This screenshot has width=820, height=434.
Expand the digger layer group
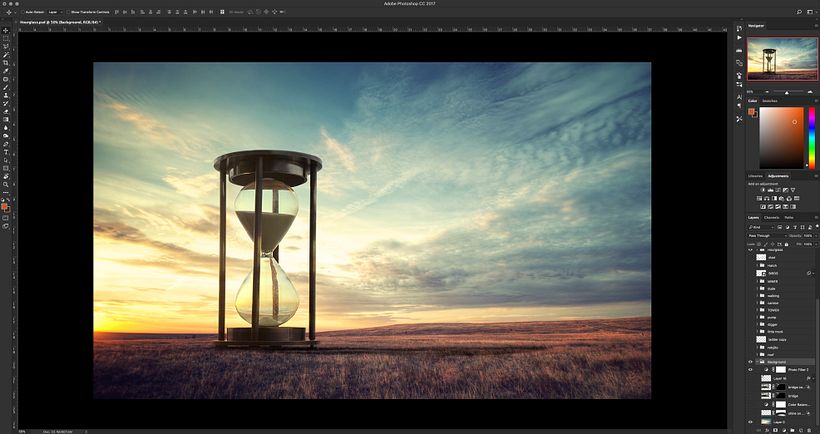tap(757, 324)
